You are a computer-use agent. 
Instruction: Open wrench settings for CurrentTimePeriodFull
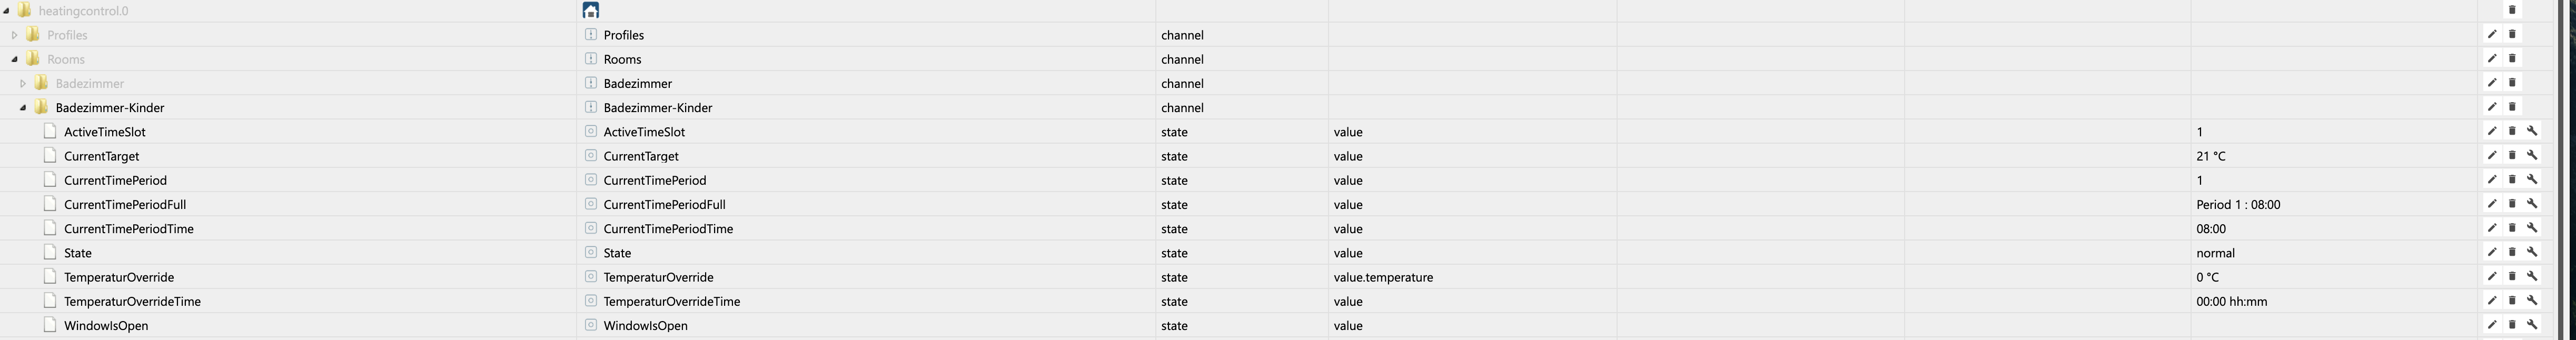(x=2532, y=204)
